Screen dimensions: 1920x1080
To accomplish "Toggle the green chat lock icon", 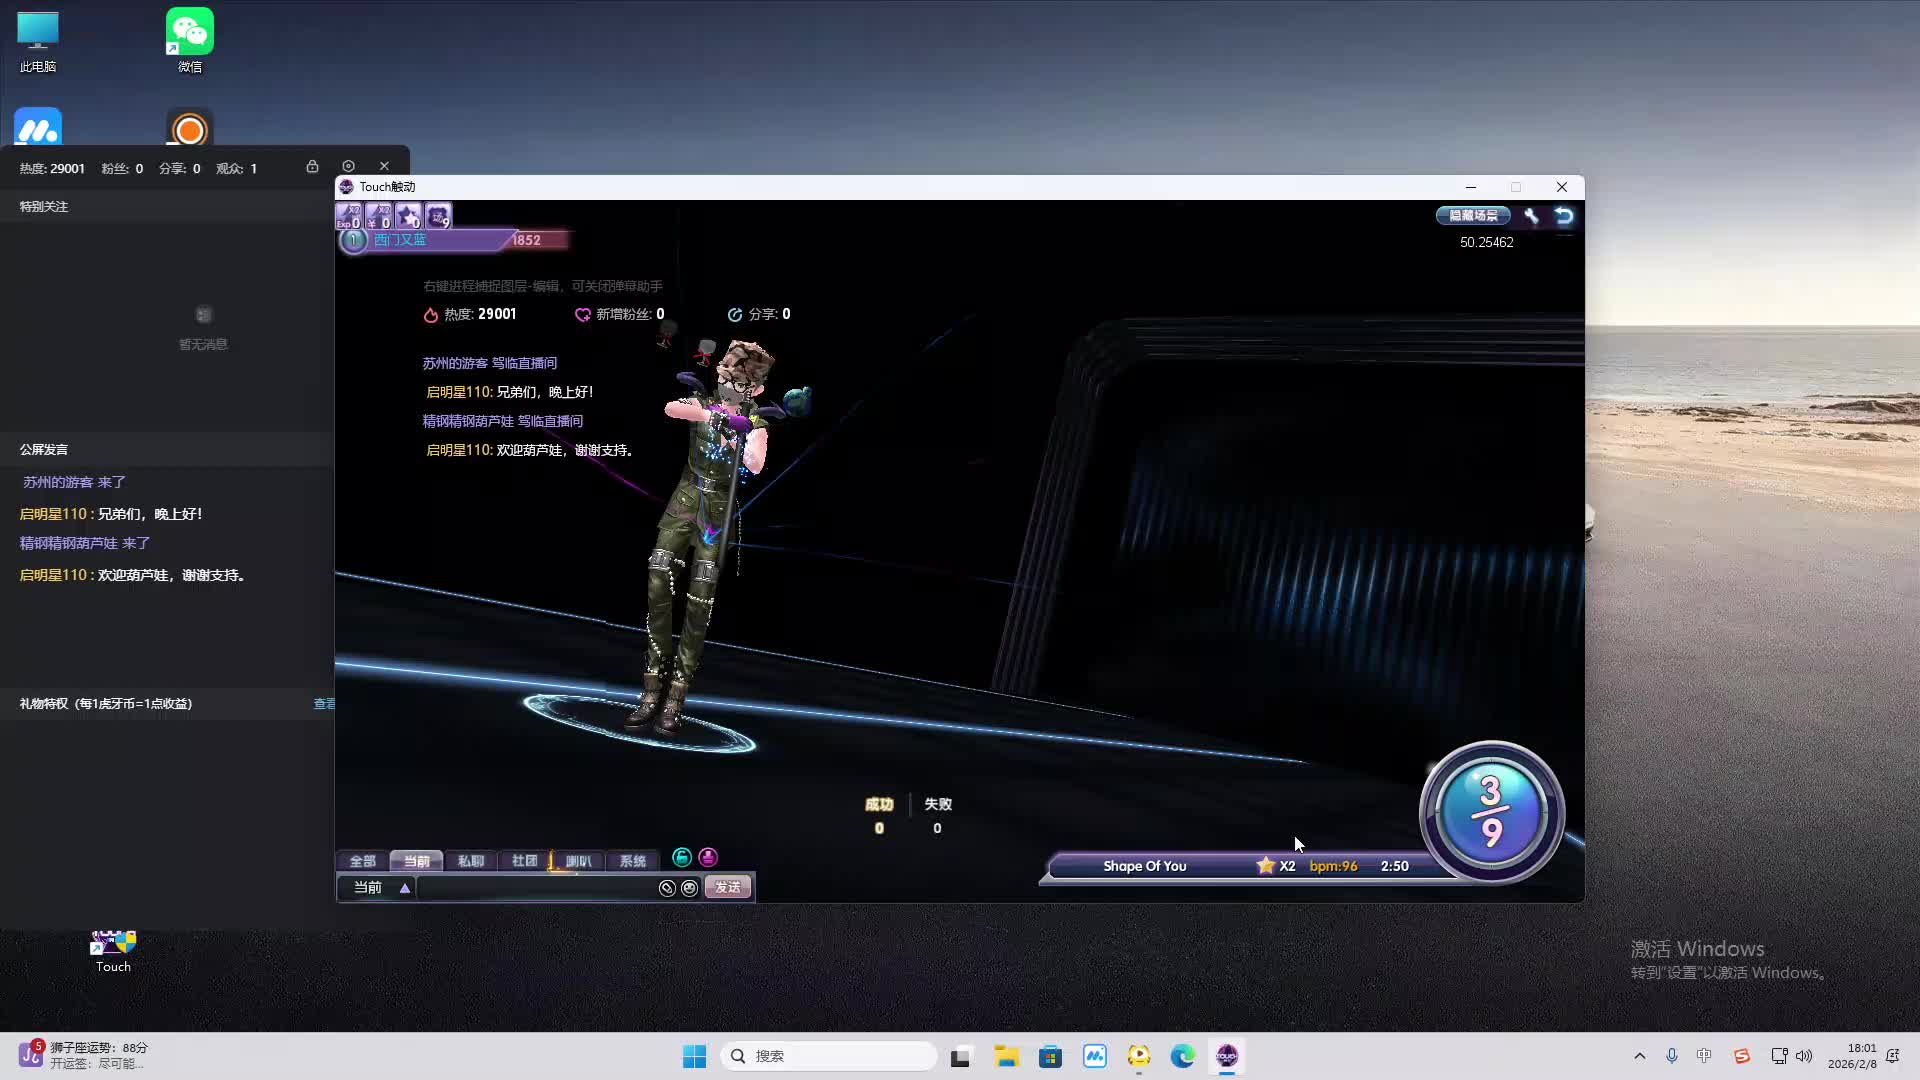I will coord(682,858).
